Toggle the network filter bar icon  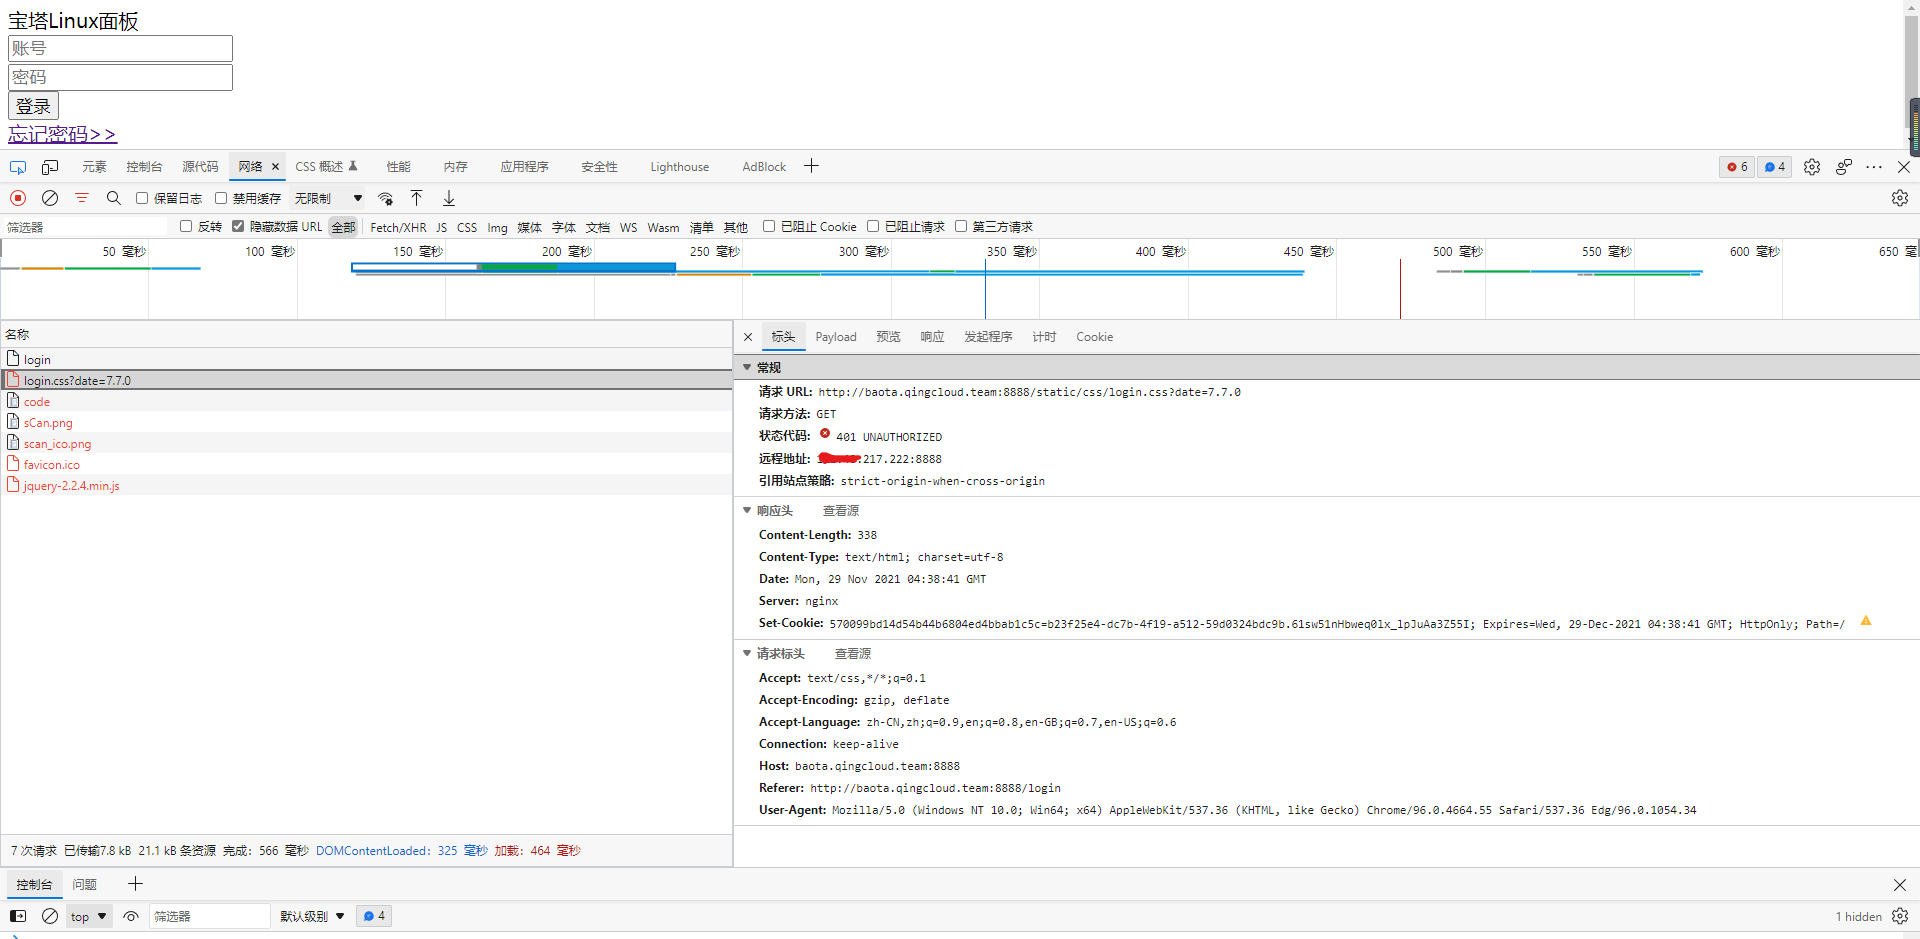tap(82, 198)
